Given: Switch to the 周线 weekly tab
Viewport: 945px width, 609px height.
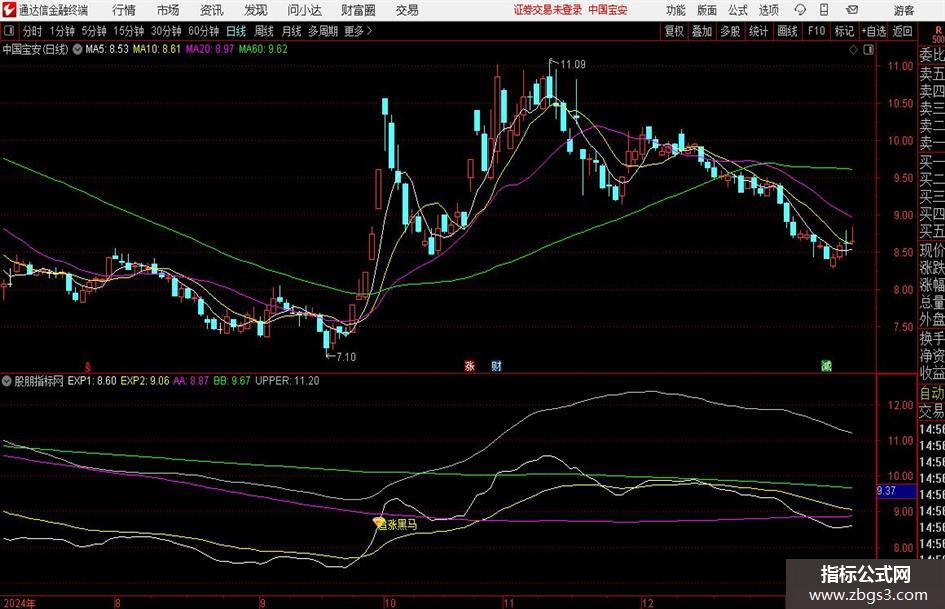Looking at the screenshot, I should 263,31.
